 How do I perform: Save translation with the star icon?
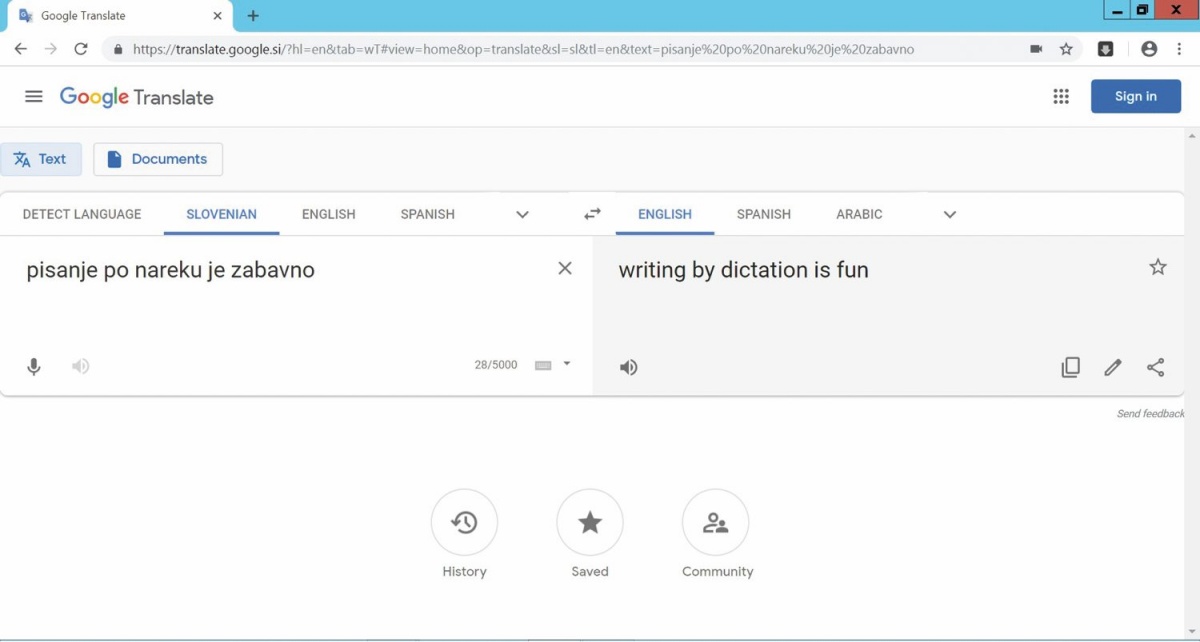(1158, 267)
